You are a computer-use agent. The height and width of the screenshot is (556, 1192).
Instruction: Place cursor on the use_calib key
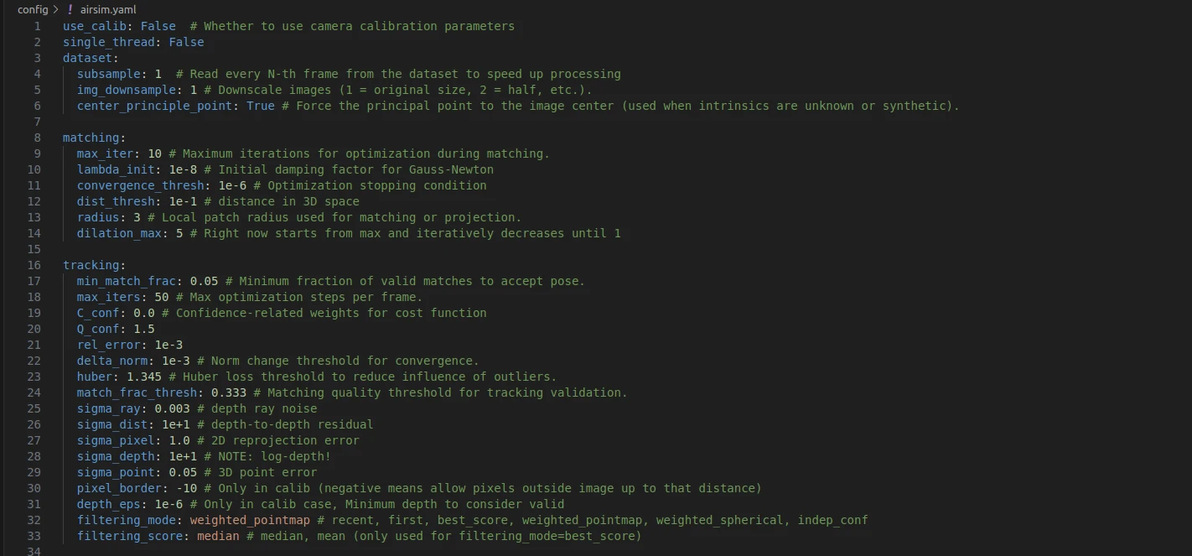click(x=94, y=26)
